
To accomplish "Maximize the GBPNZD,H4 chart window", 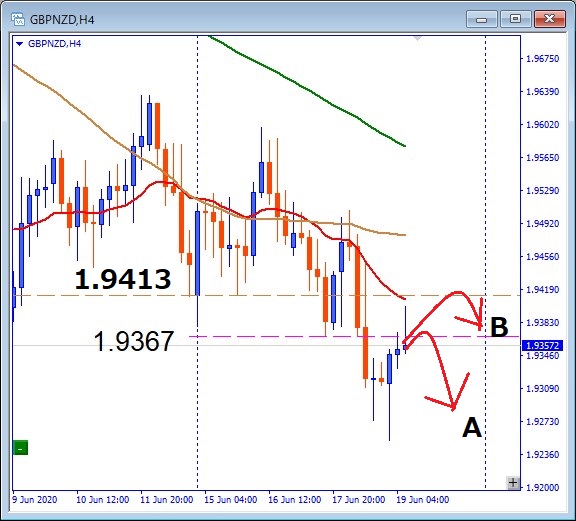I will click(x=515, y=19).
